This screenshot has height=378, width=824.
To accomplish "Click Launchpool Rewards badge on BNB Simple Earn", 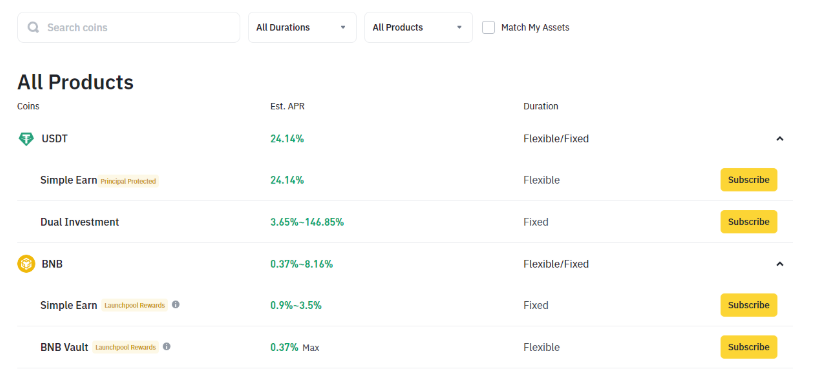I will coord(135,305).
